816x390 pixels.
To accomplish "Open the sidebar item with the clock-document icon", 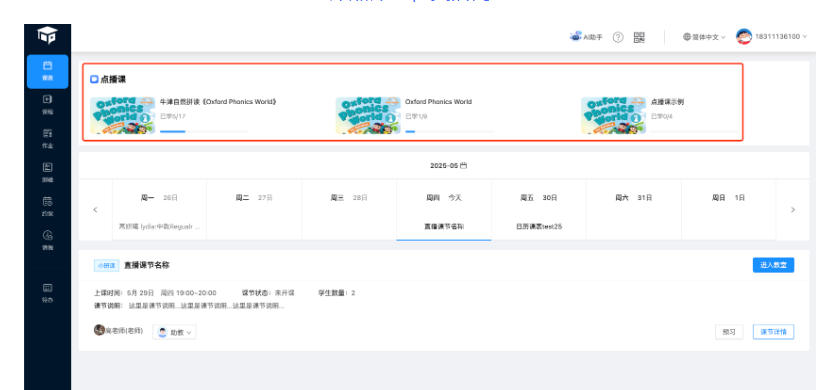I will point(47,240).
